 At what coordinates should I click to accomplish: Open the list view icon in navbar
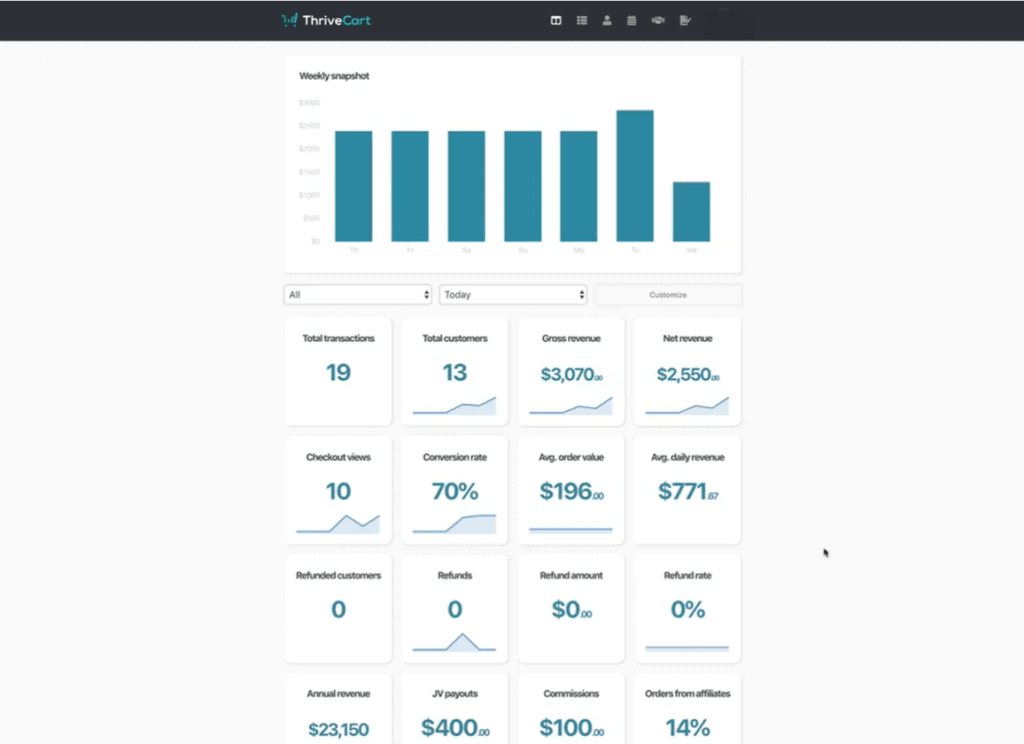[x=582, y=20]
